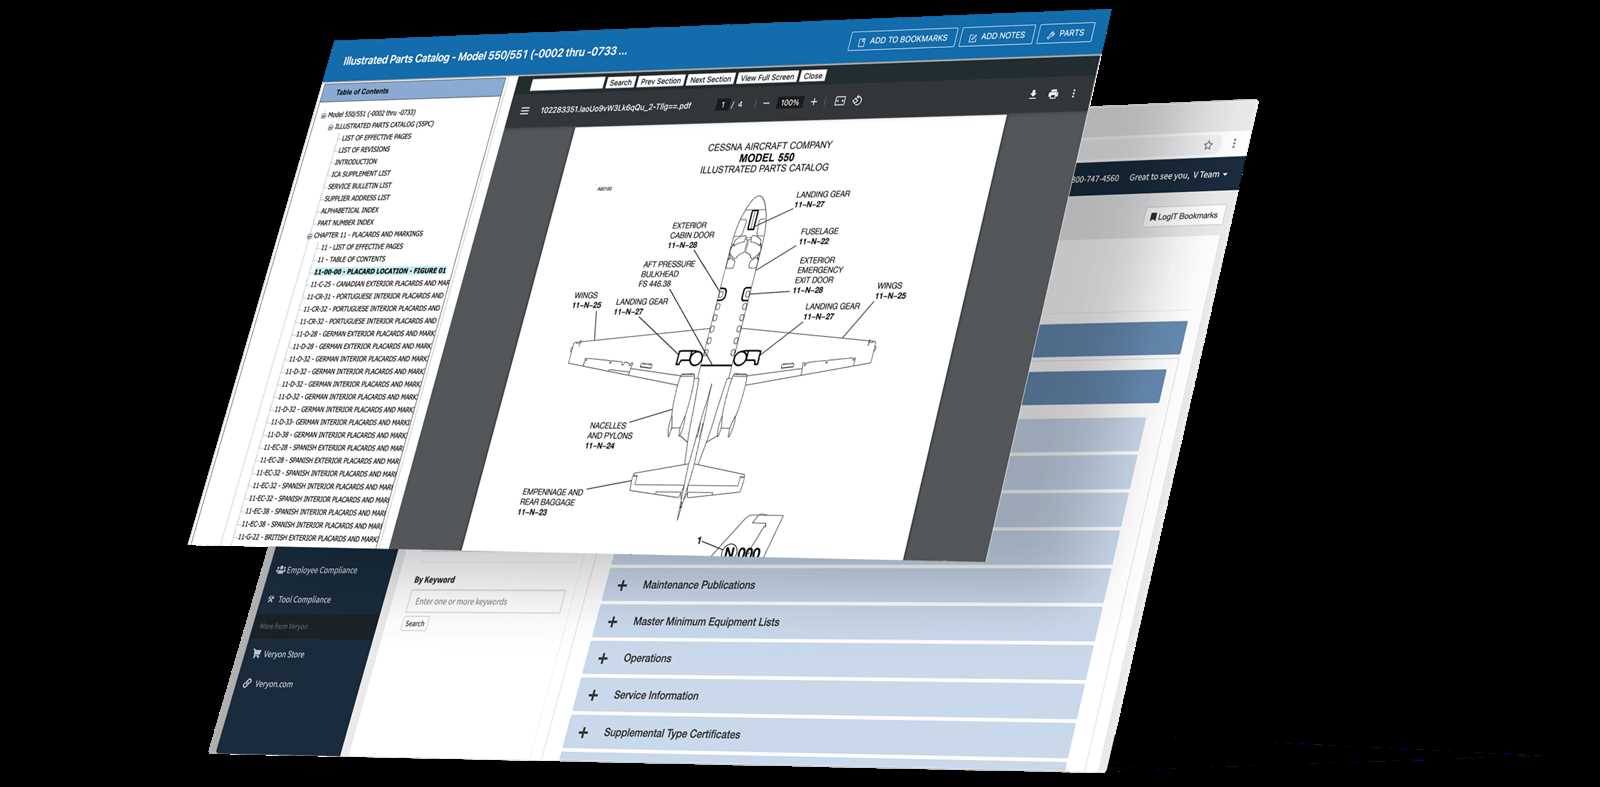Open Introduction tree item
Viewport: 1600px width, 787px height.
[356, 161]
